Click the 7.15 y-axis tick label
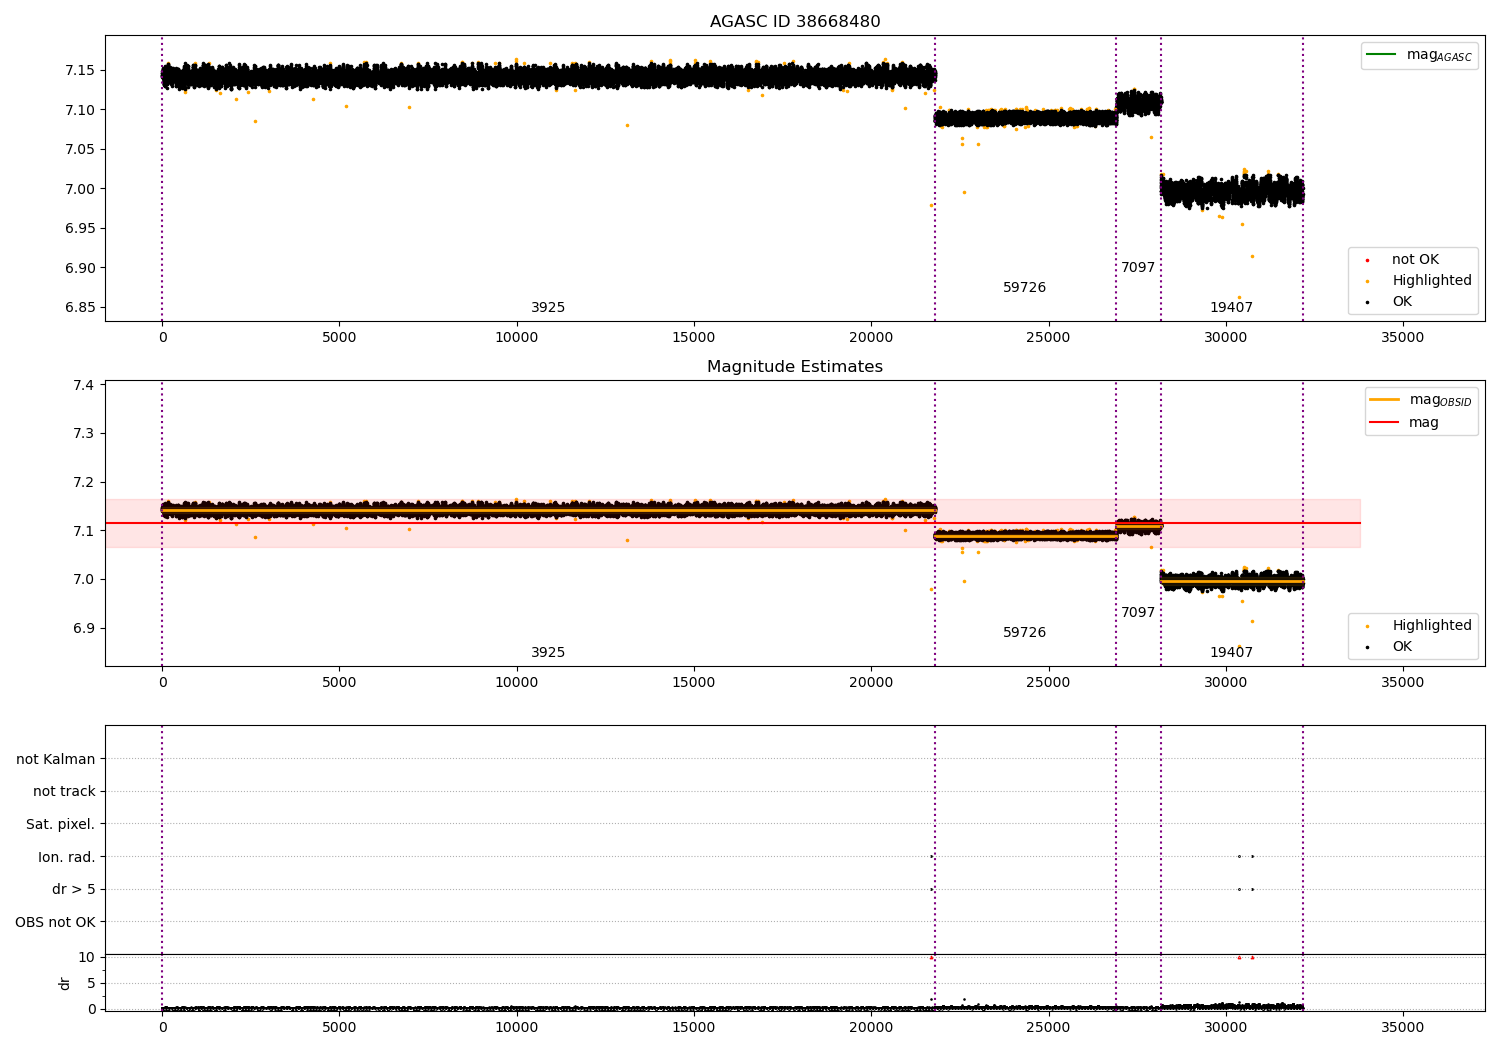Screen dimensions: 1500x1050 (x=80, y=70)
